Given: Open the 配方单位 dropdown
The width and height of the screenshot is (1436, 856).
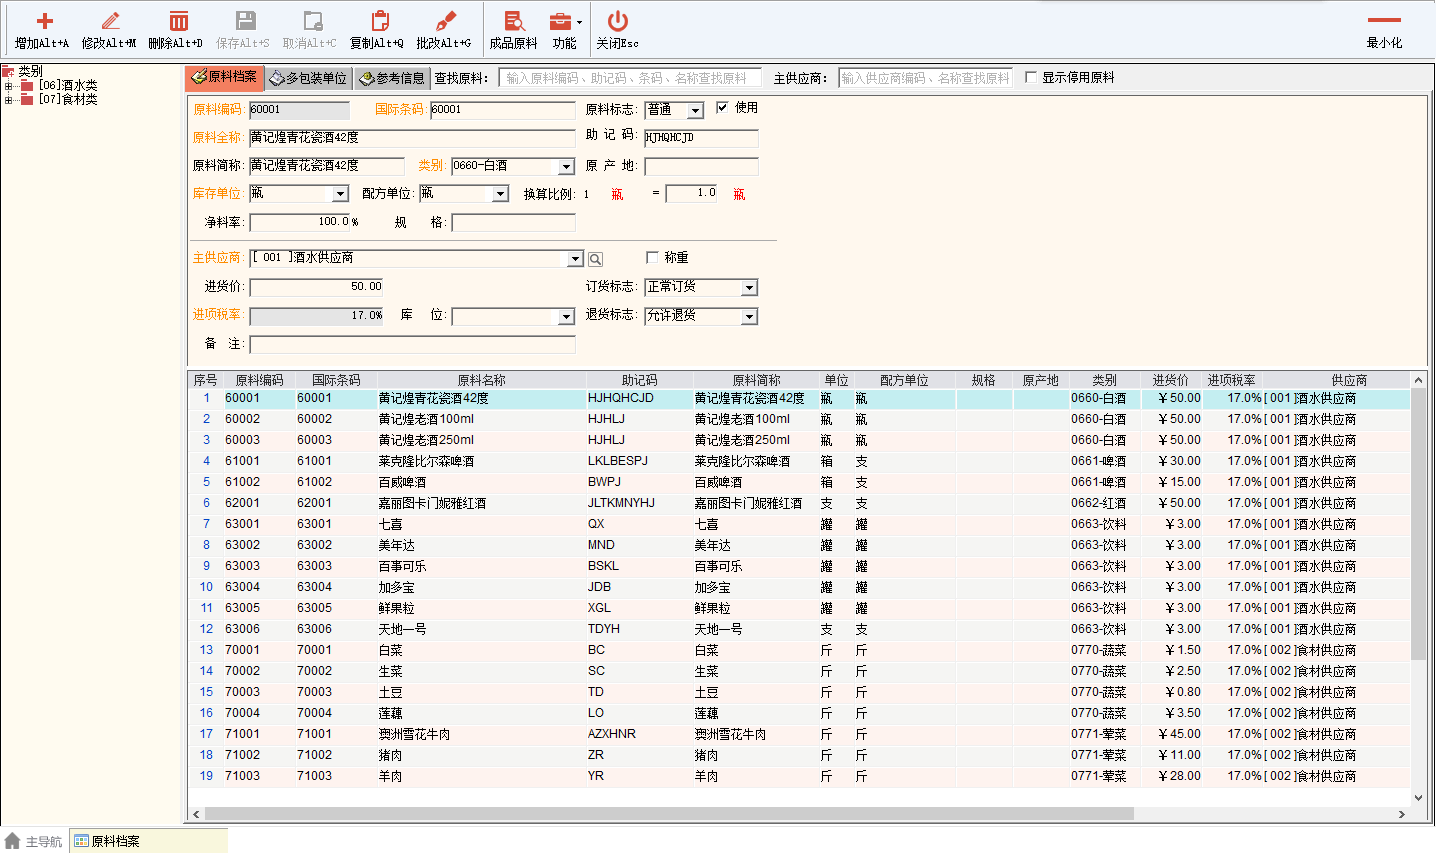Looking at the screenshot, I should coord(501,194).
